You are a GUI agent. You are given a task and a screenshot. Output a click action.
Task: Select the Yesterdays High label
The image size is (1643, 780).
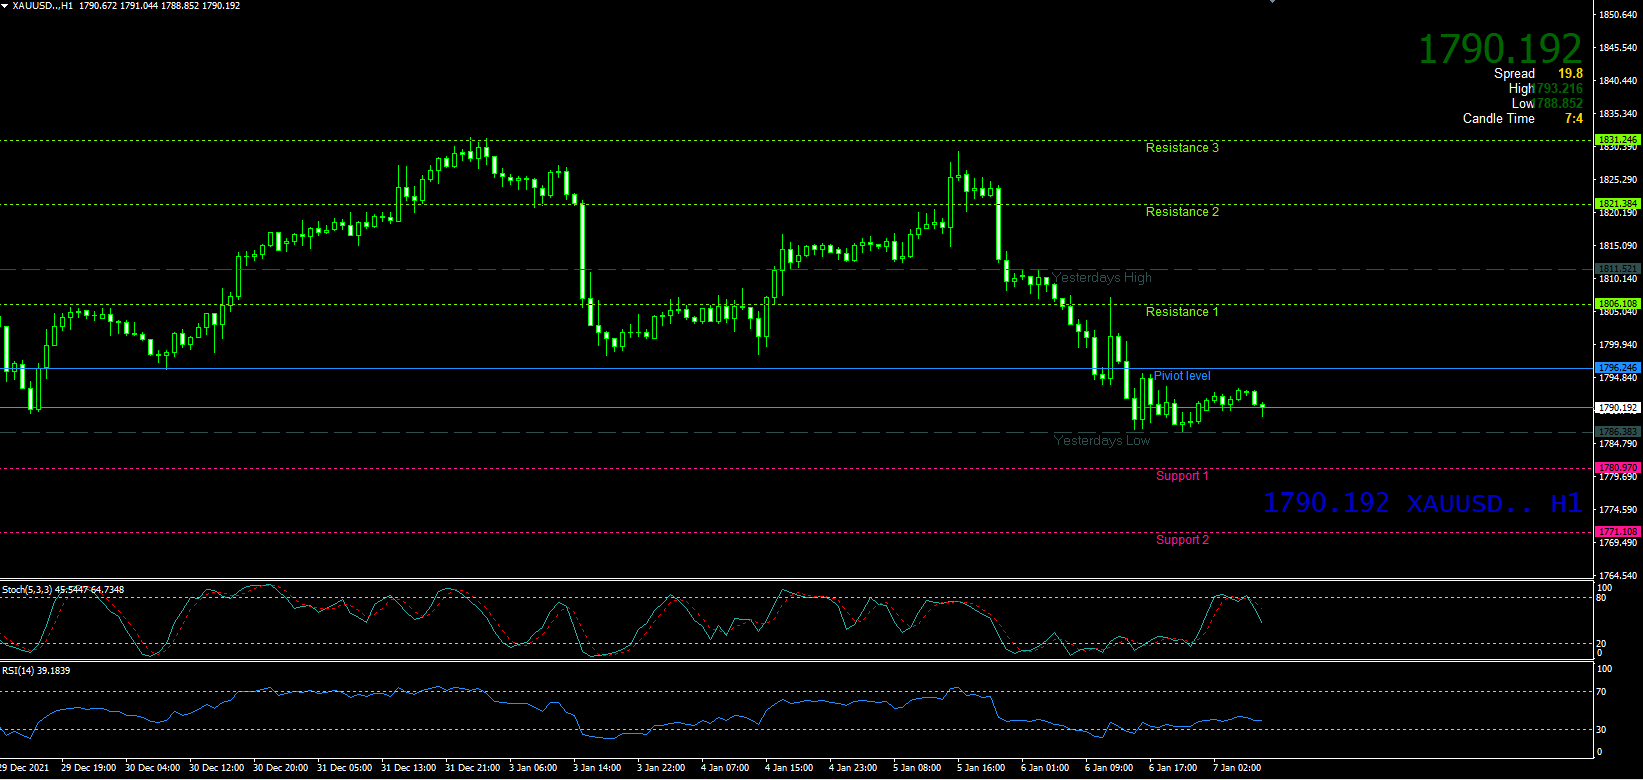pos(1102,278)
